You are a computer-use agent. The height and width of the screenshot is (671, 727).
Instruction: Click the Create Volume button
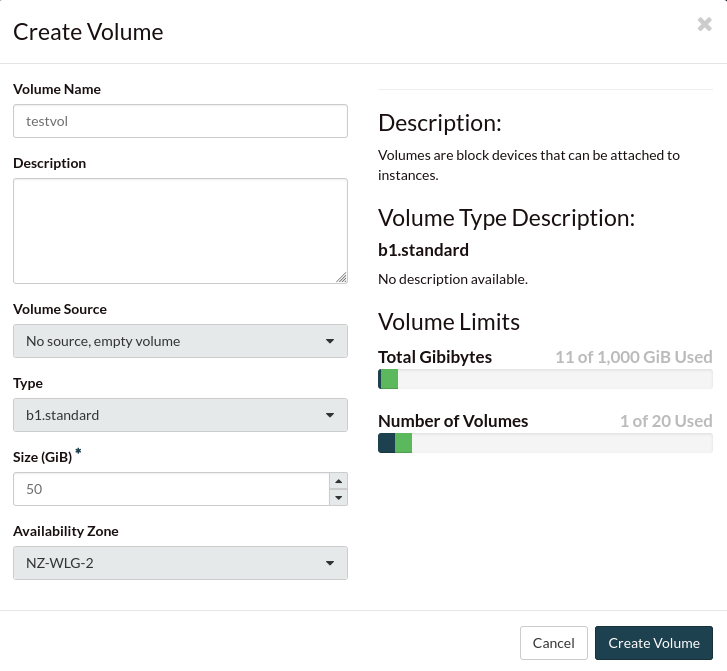coord(654,643)
